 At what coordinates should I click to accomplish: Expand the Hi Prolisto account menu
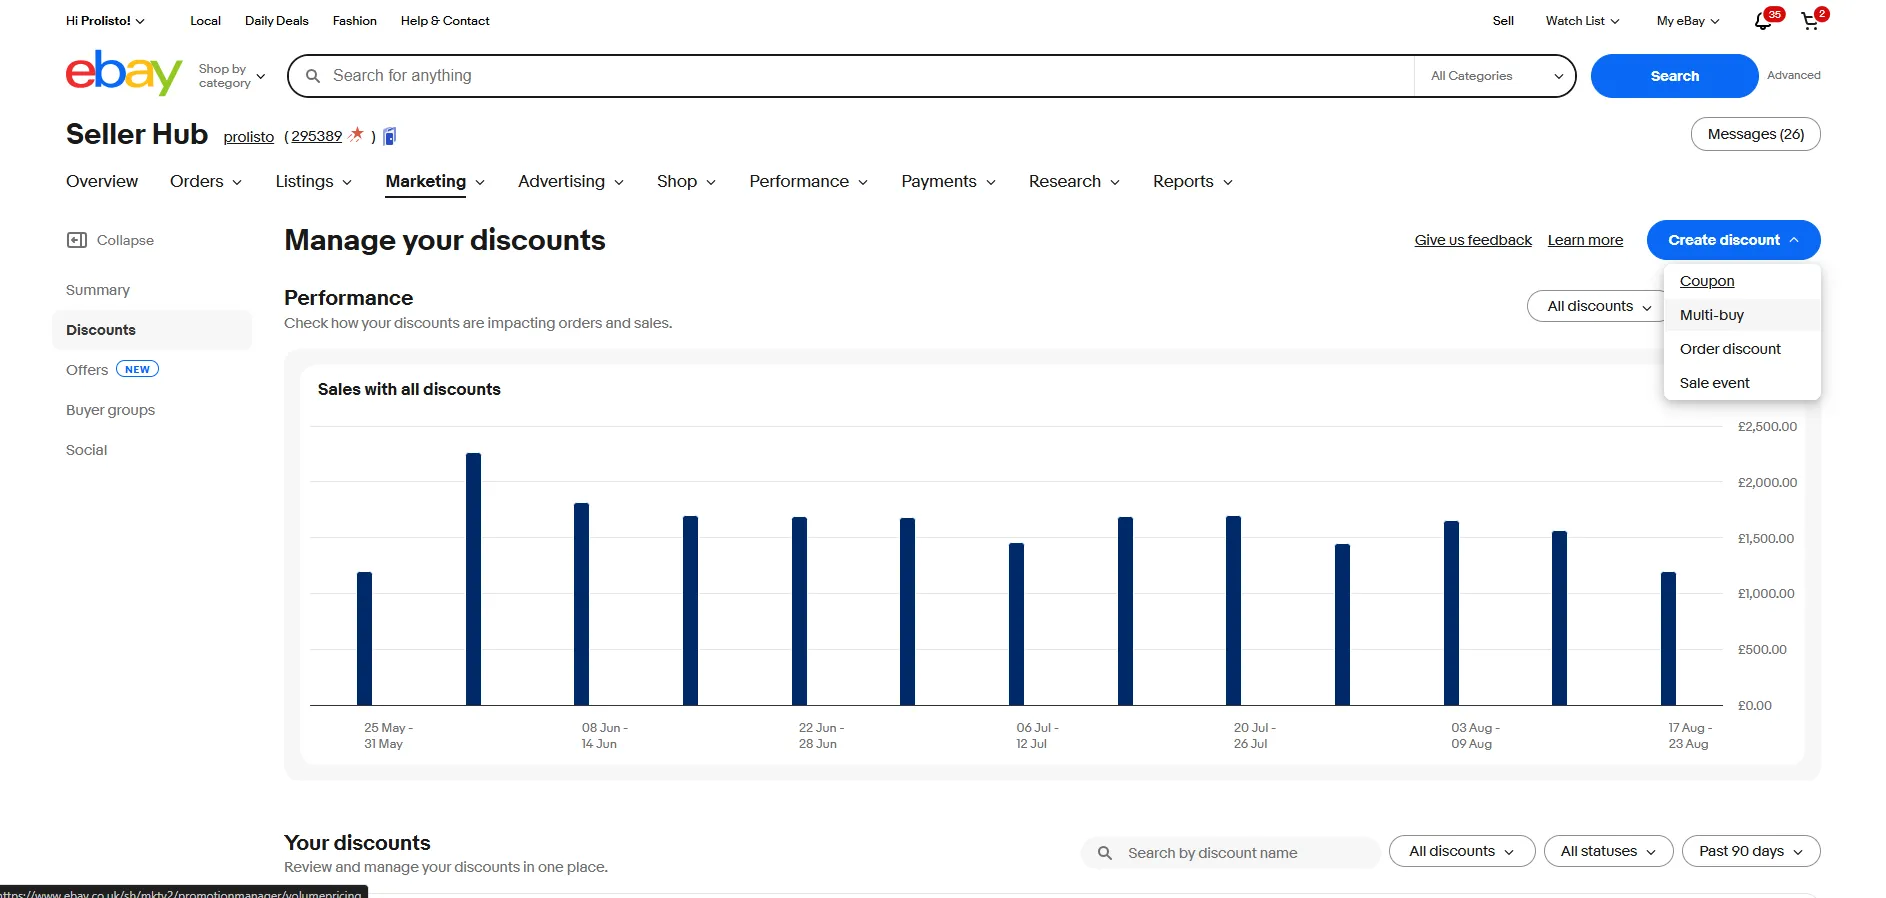[105, 21]
